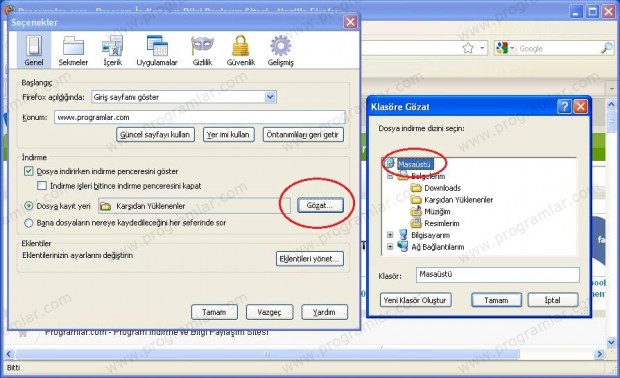Viewport: 620px width, 378px height.
Task: Collapse the Belgelerim tree node
Action: click(x=390, y=176)
